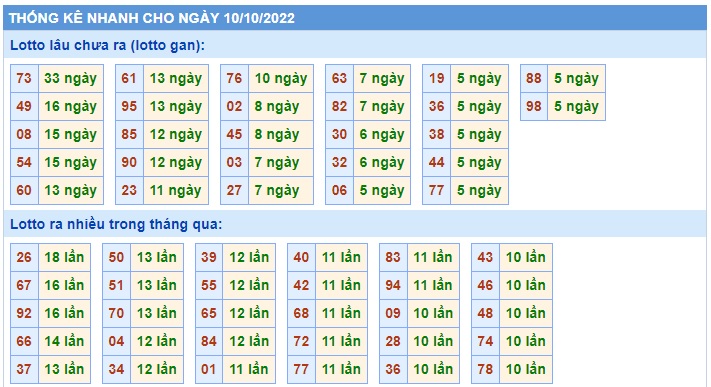
Task: Select the '14 lần' value
Action: point(64,342)
